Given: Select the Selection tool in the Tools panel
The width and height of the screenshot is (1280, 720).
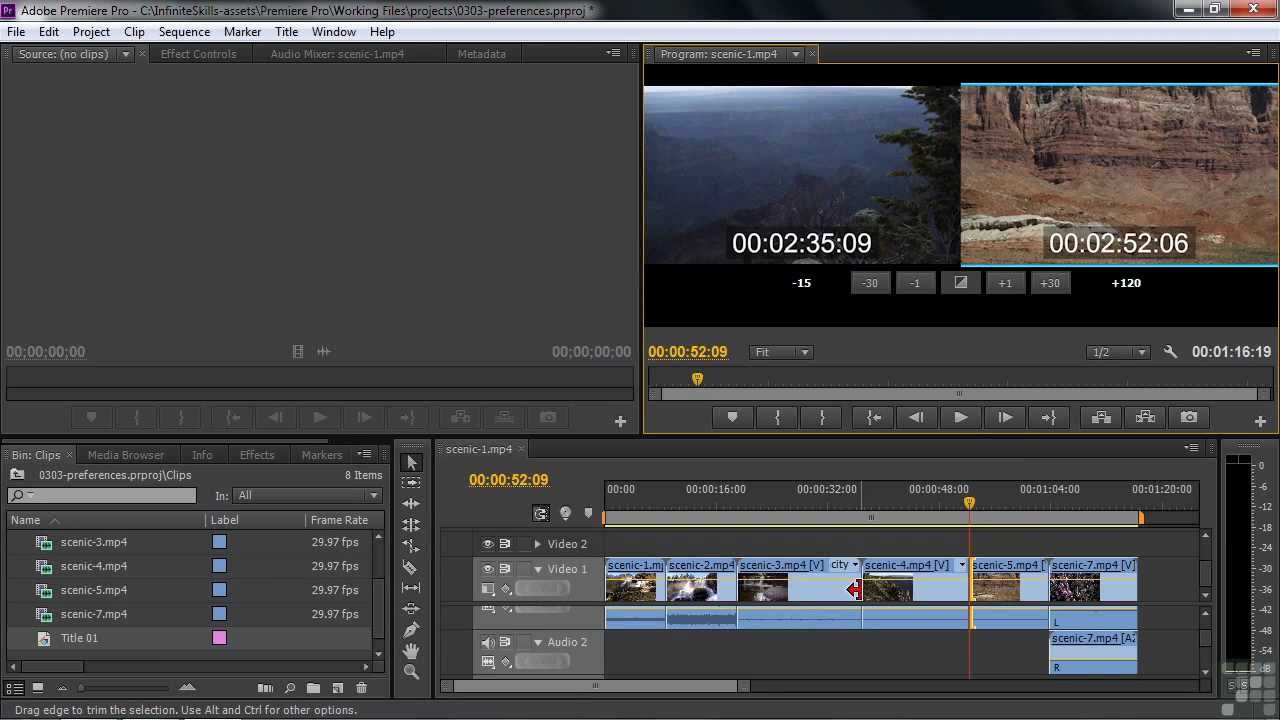Looking at the screenshot, I should point(411,462).
